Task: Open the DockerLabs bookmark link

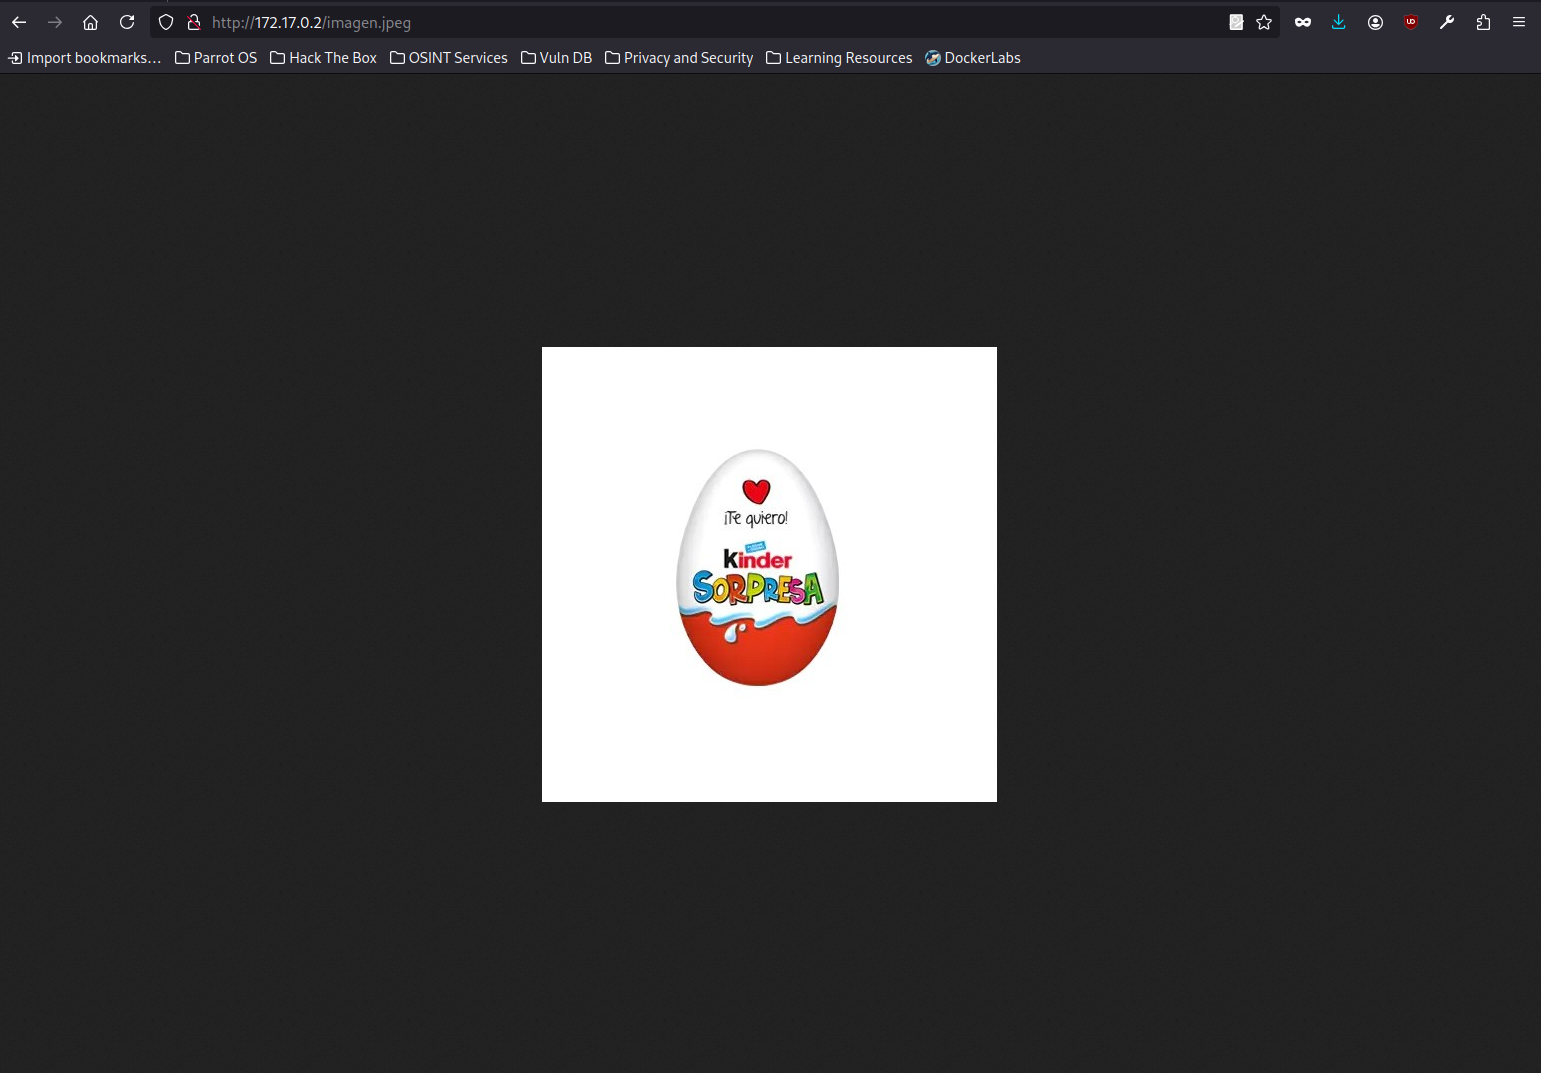Action: [972, 58]
